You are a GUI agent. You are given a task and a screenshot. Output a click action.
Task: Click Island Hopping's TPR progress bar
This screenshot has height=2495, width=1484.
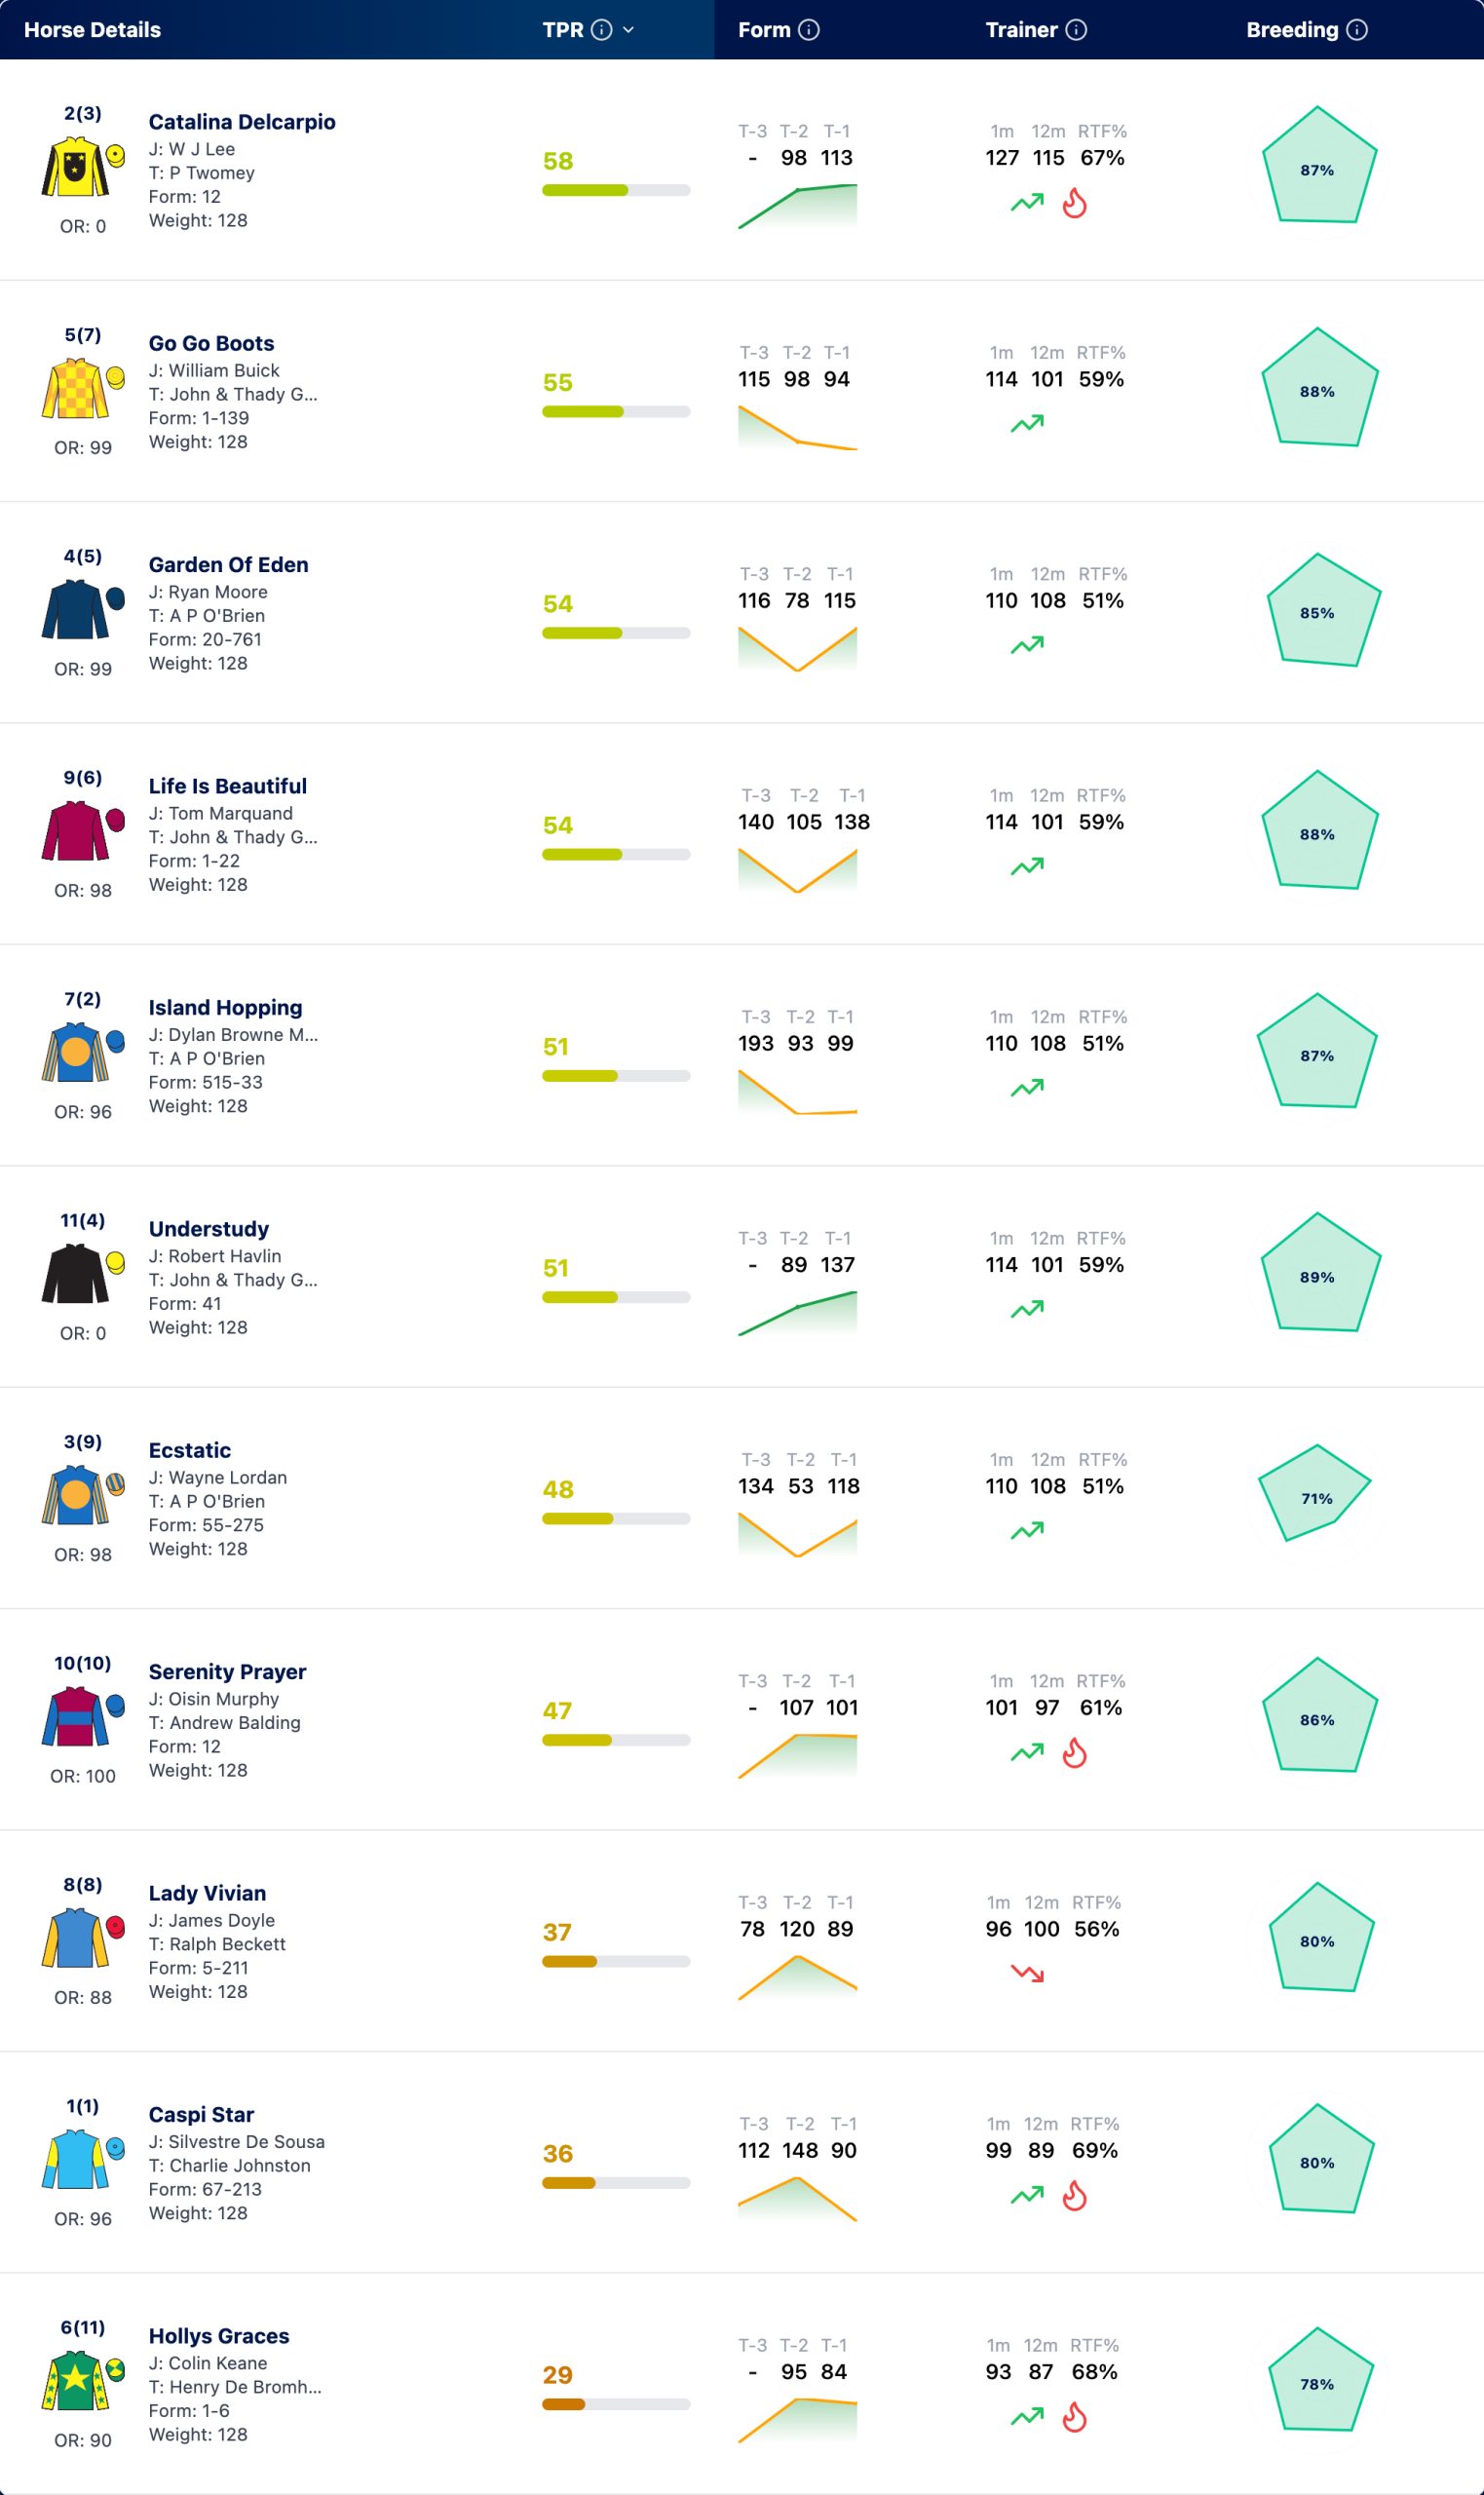pyautogui.click(x=616, y=1076)
